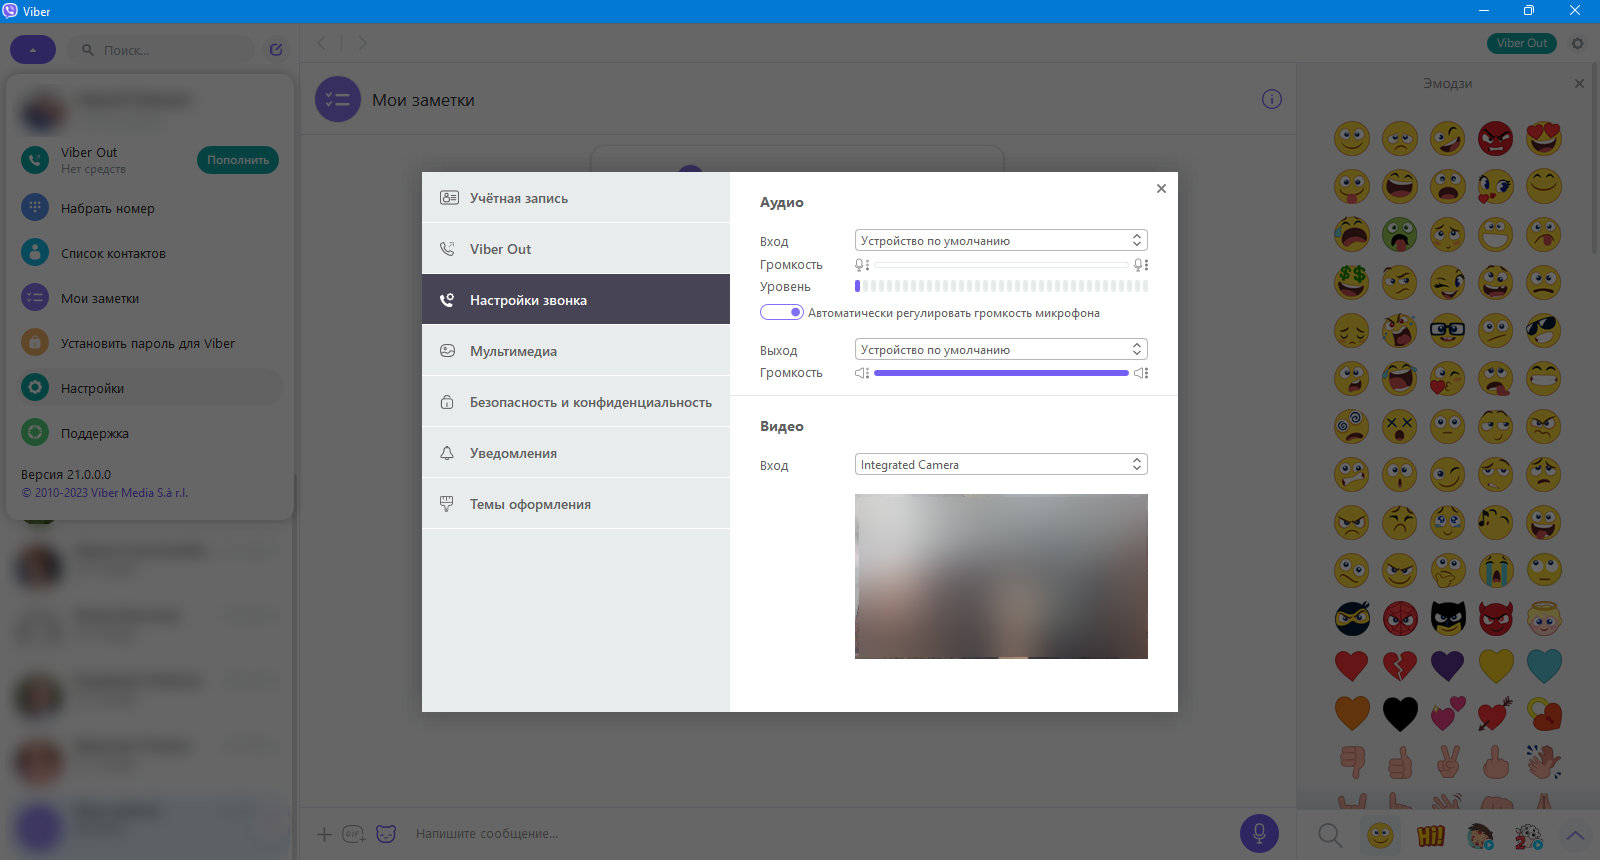Open the Integrated Camera video input dropdown
This screenshot has height=860, width=1600.
[x=1001, y=464]
